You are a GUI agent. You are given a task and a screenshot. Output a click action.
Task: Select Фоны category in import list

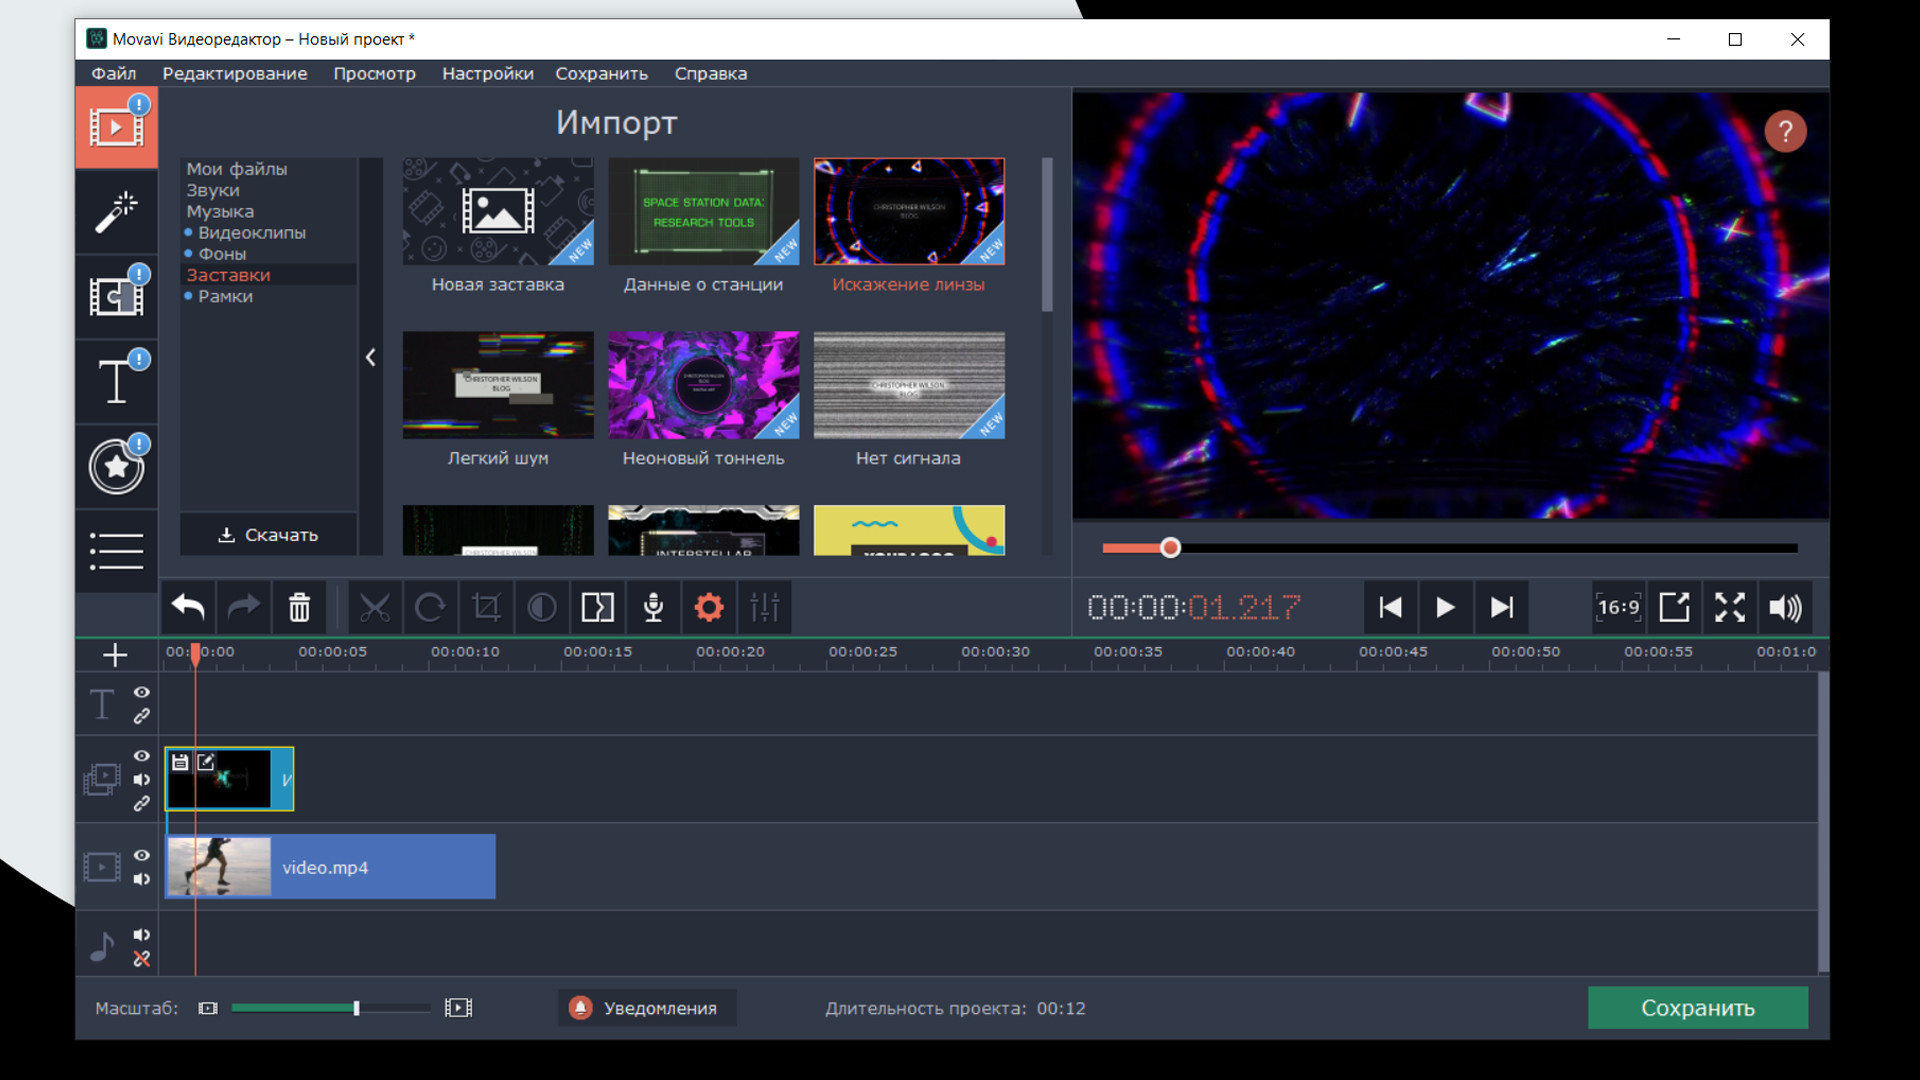pyautogui.click(x=222, y=254)
